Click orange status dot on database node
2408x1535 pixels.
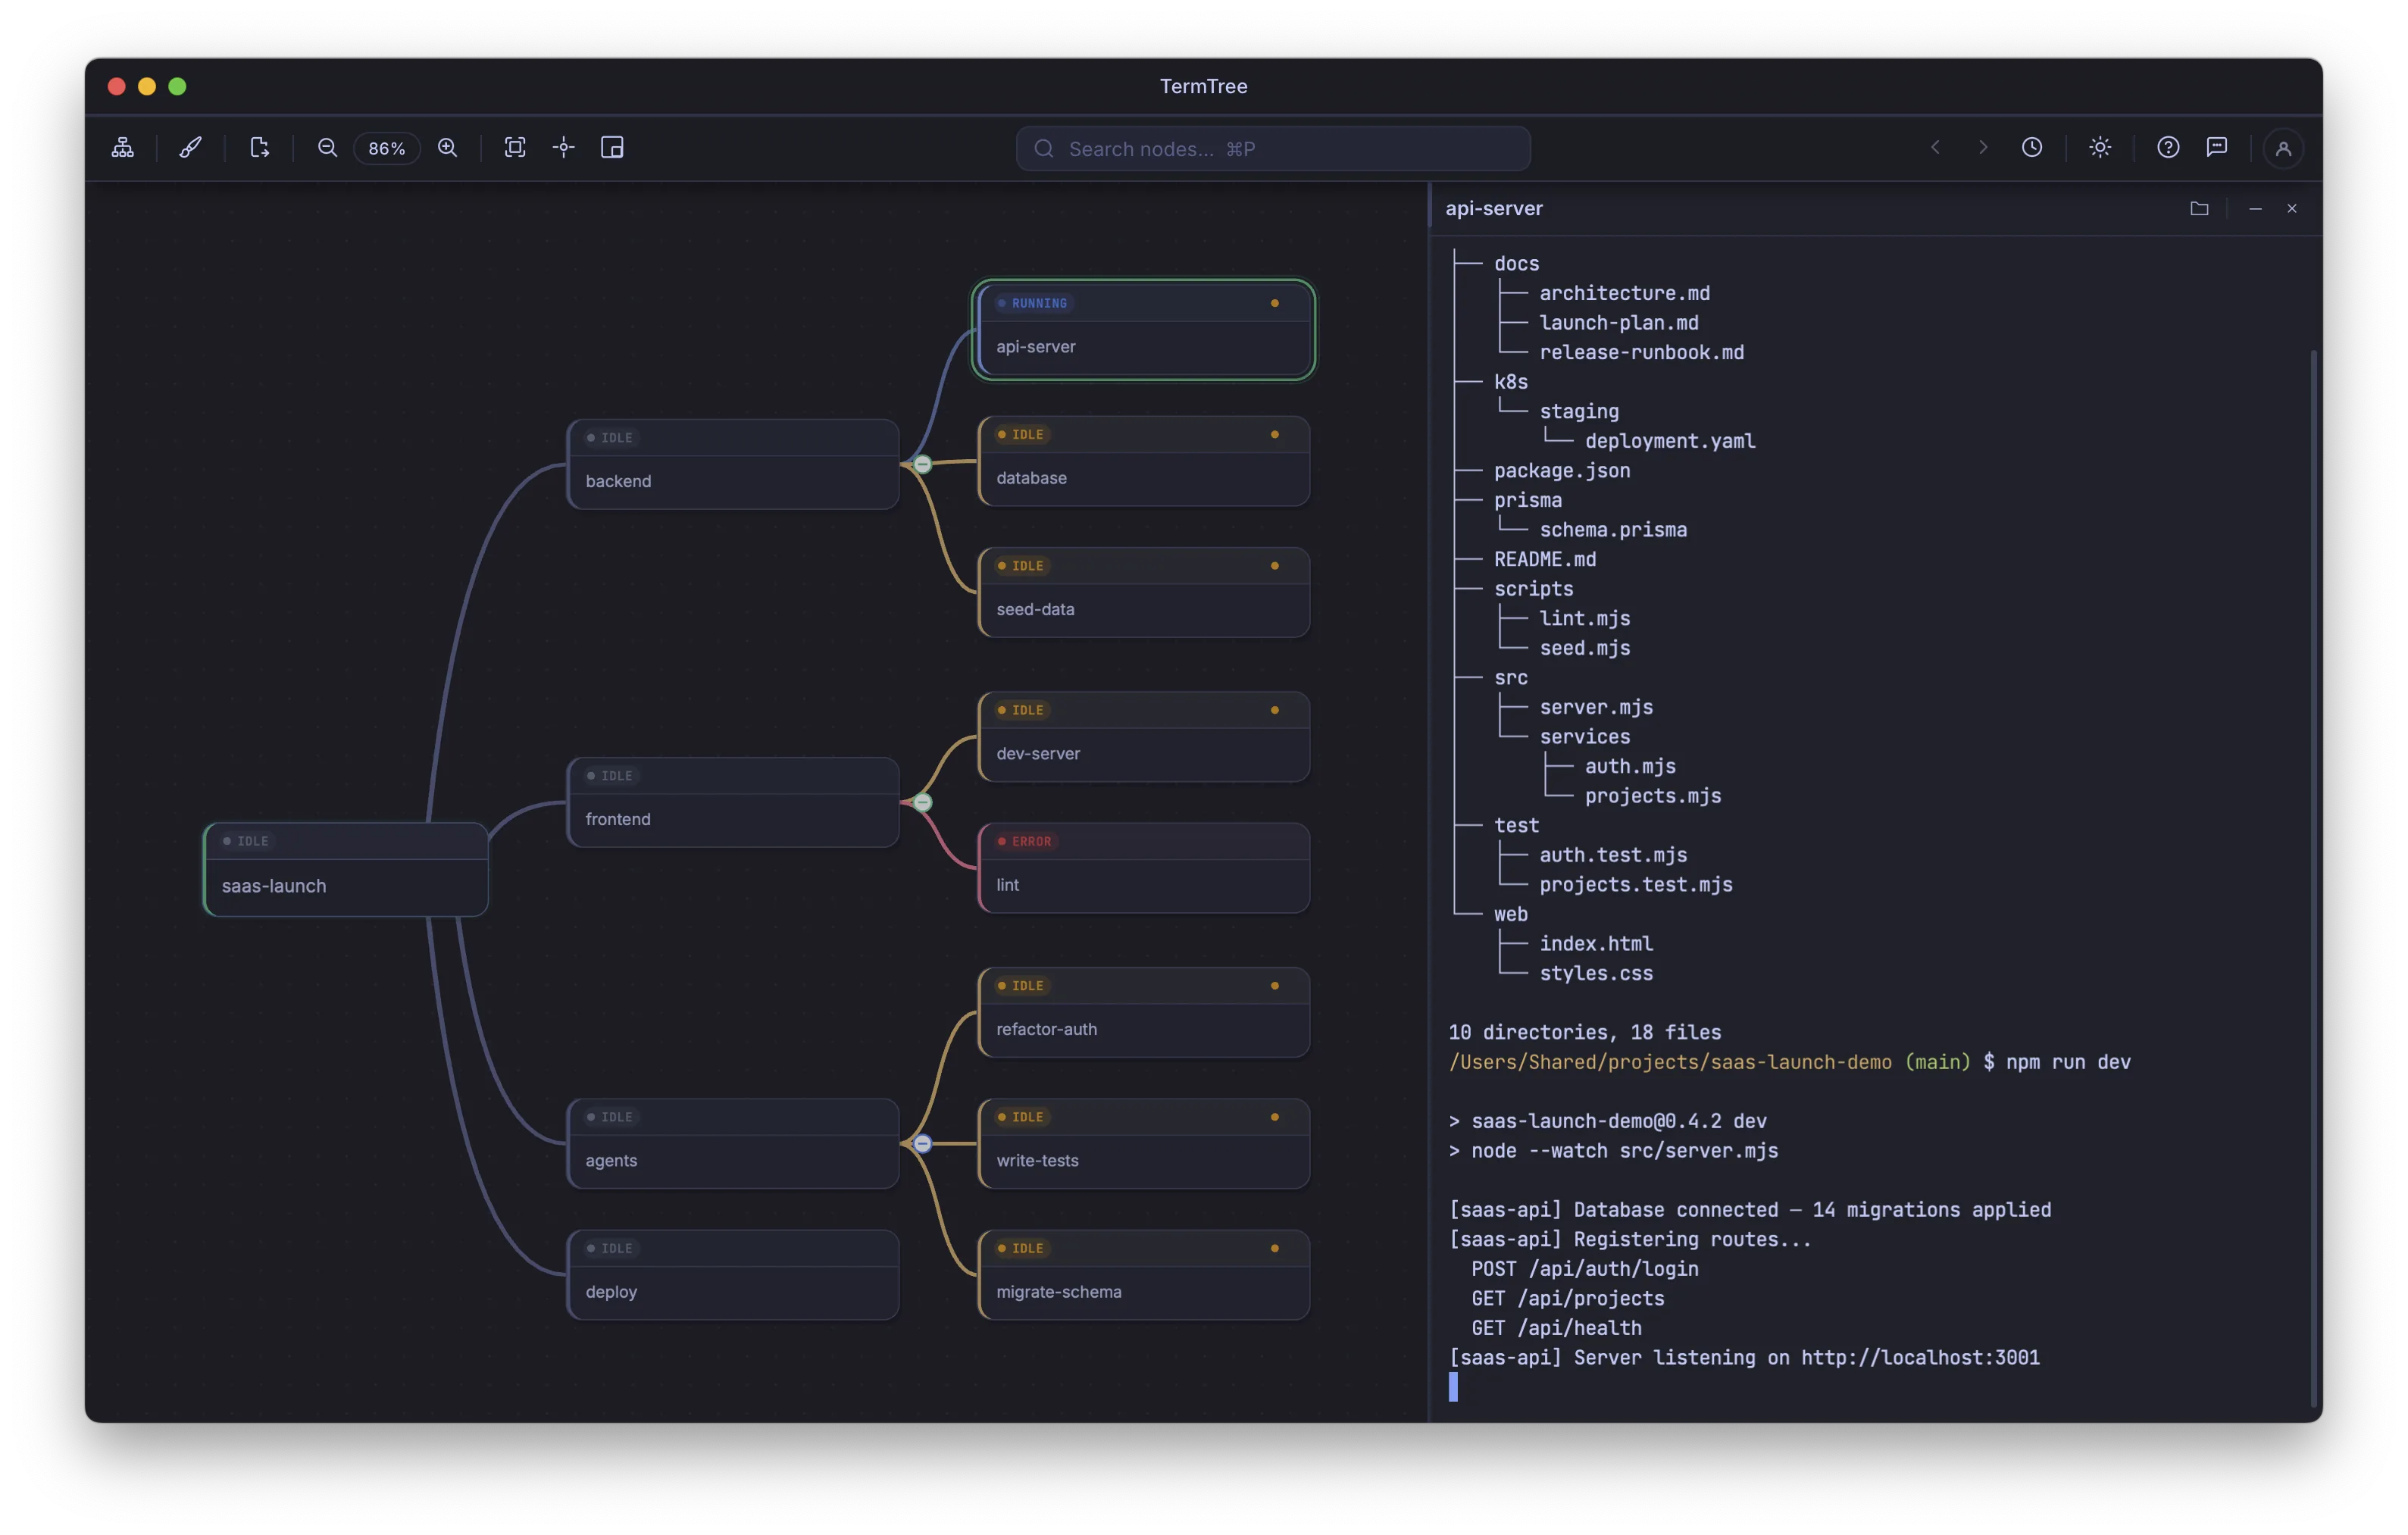point(1275,434)
